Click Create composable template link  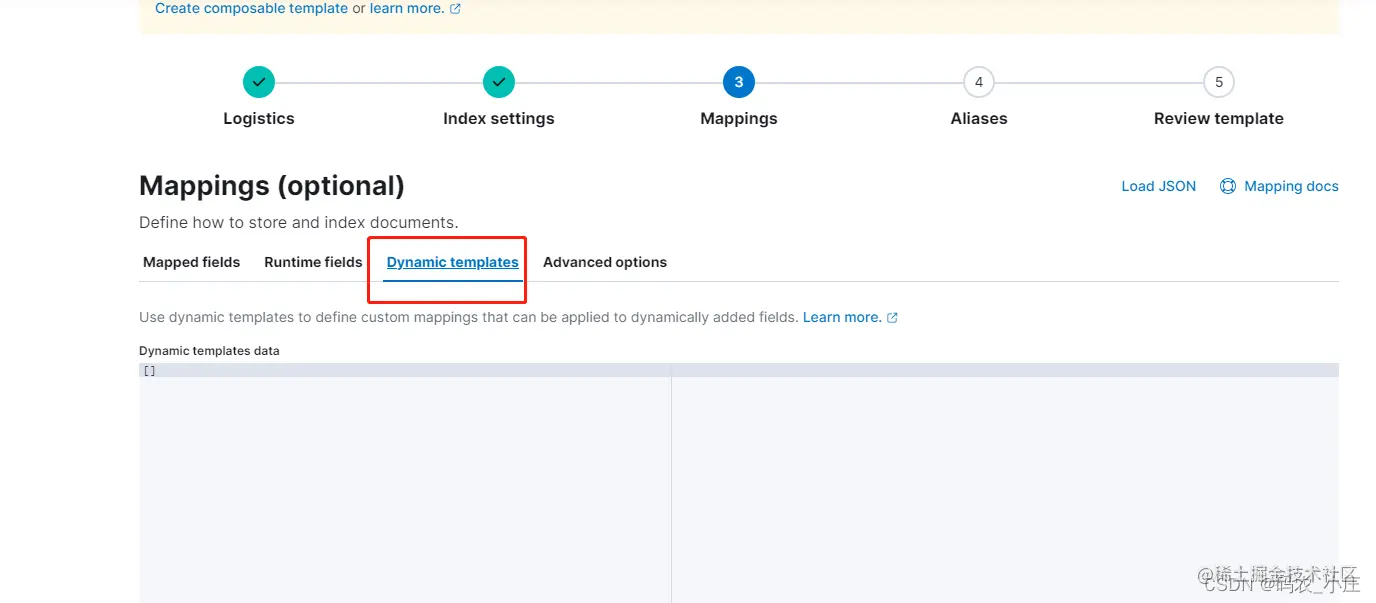[x=252, y=8]
